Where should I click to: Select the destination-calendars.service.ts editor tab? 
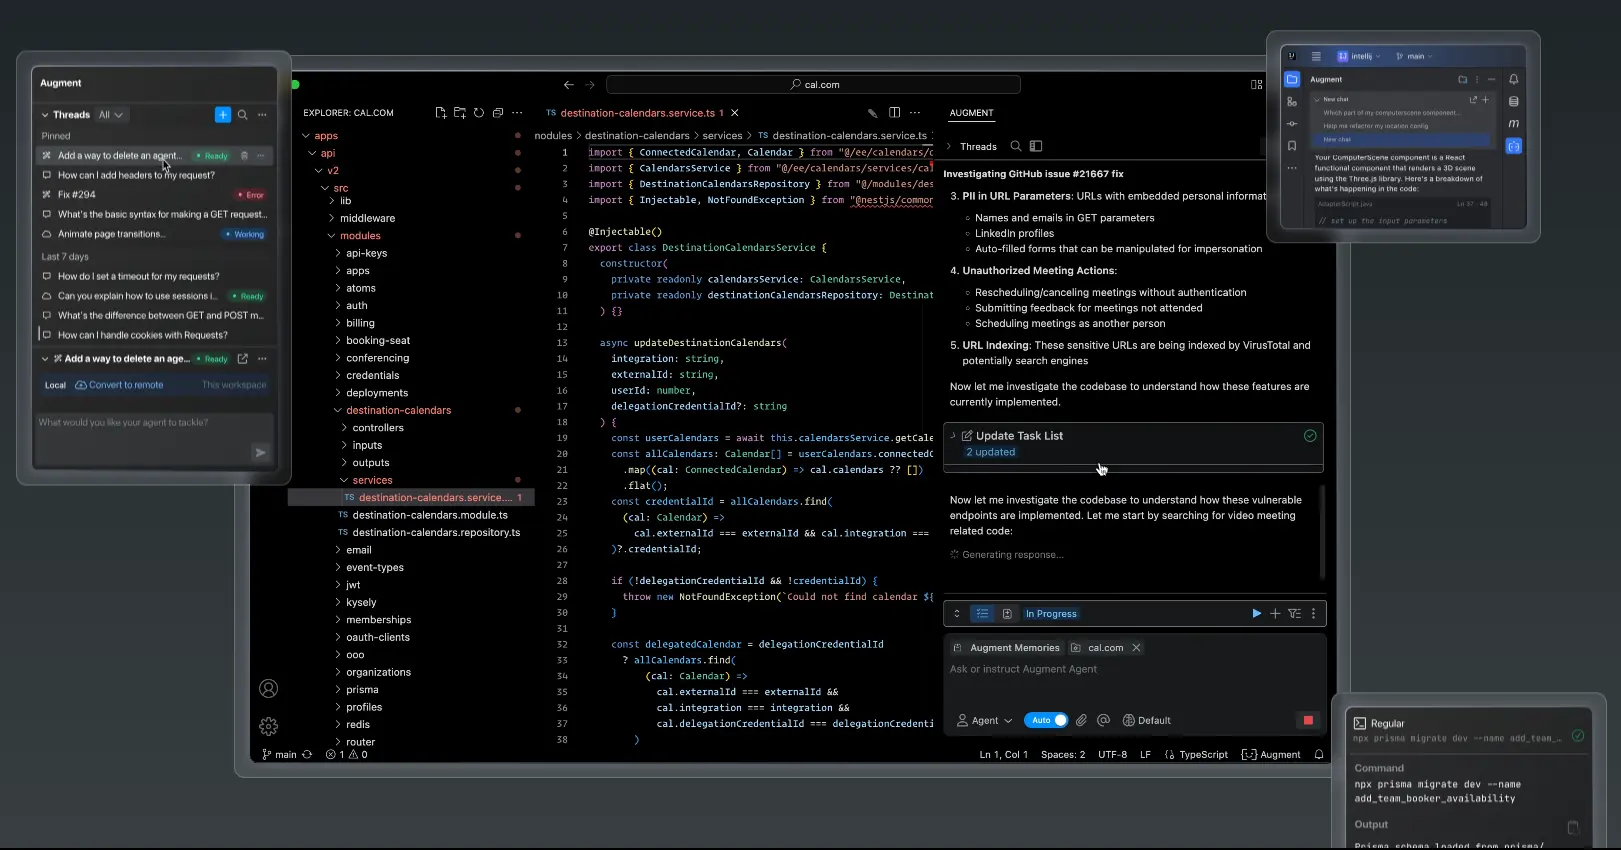[637, 113]
